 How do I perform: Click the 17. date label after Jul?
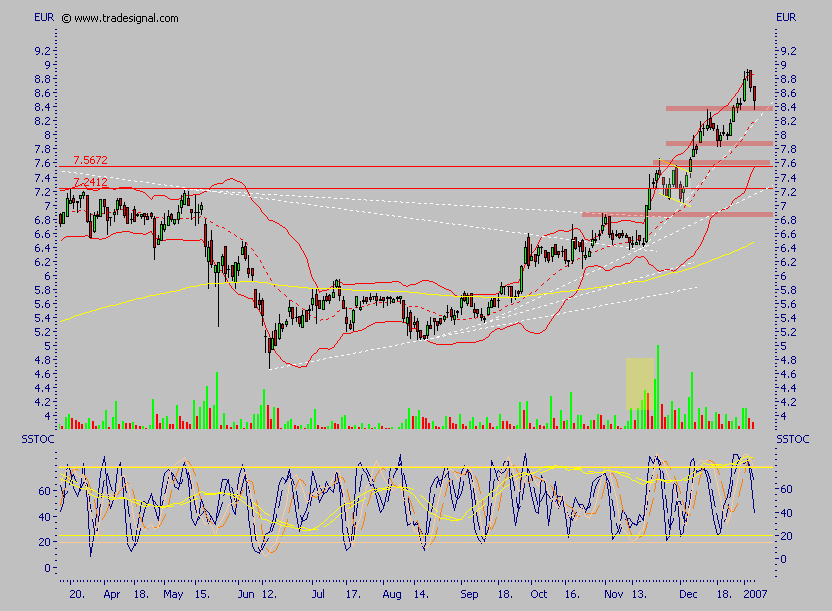click(353, 594)
